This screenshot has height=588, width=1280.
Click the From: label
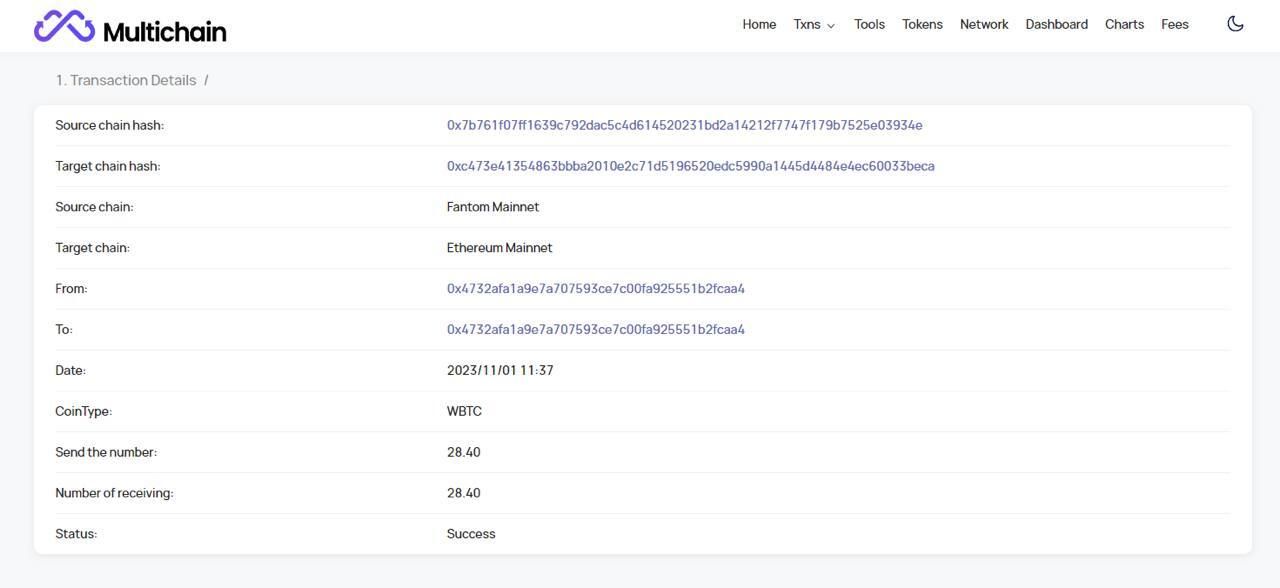click(x=71, y=288)
